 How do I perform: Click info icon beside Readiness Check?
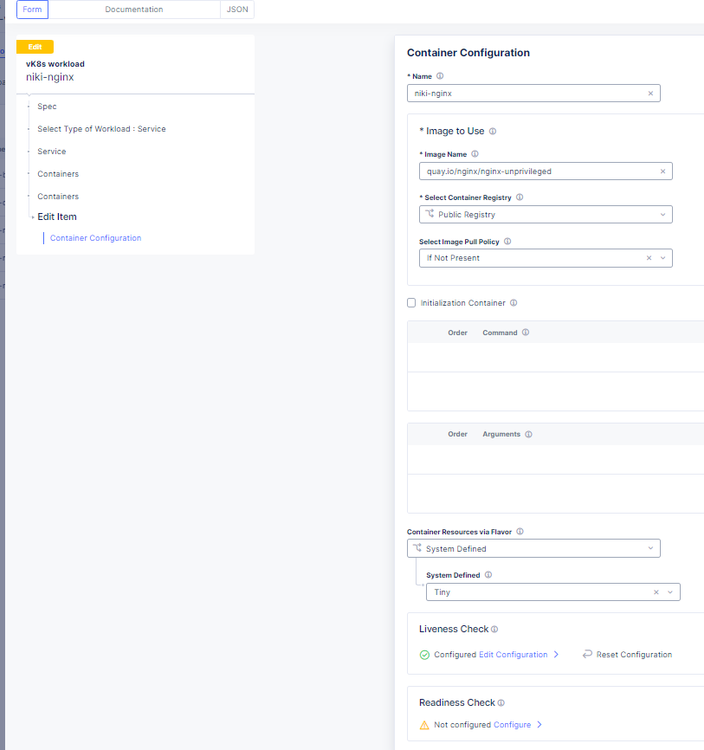click(x=501, y=703)
